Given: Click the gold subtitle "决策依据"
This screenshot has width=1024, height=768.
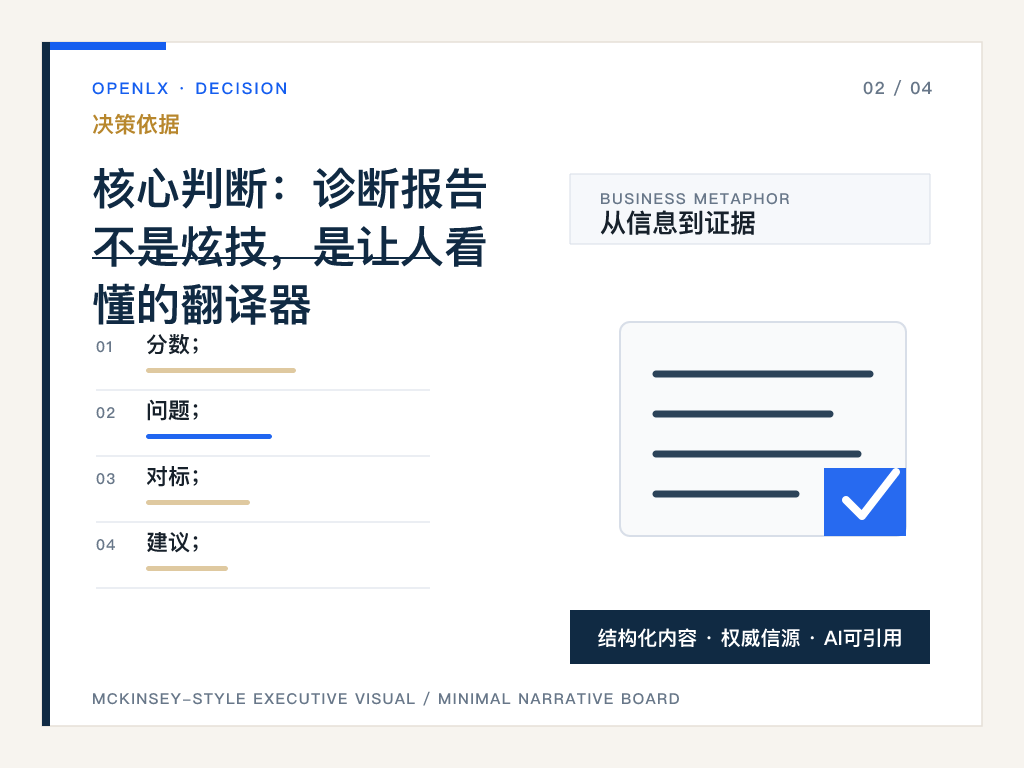Looking at the screenshot, I should pyautogui.click(x=136, y=124).
